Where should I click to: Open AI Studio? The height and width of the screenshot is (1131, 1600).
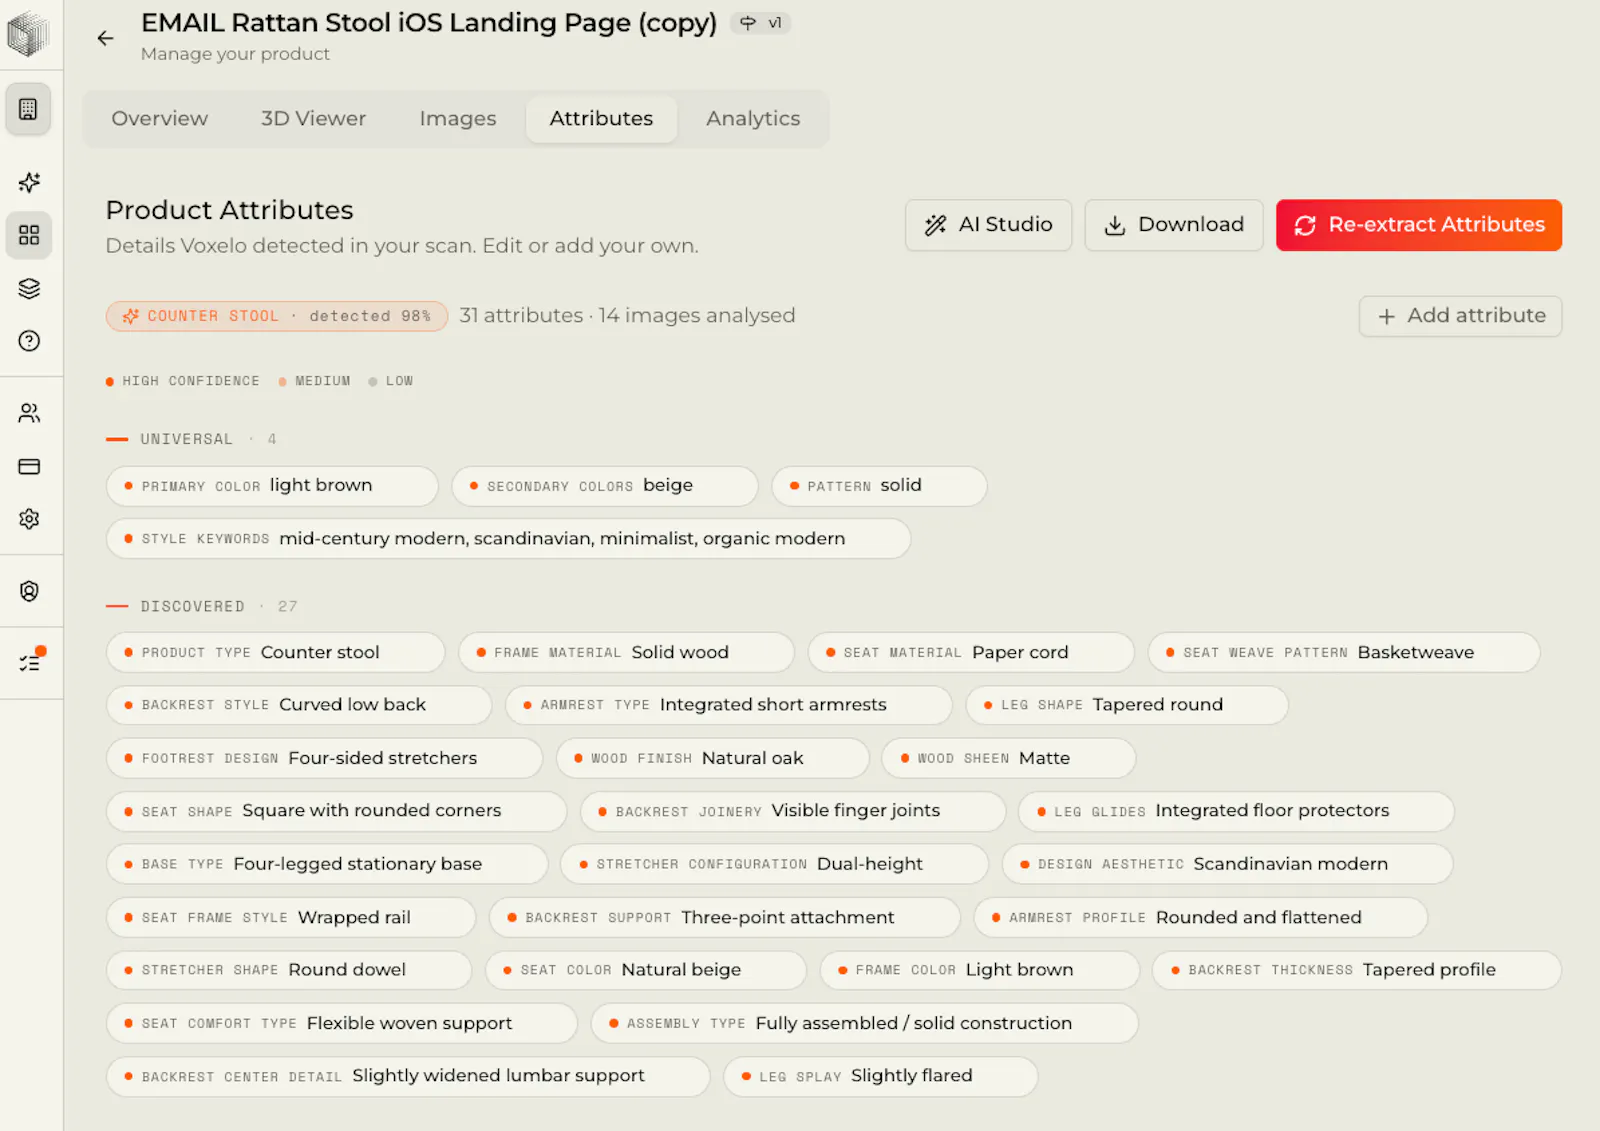point(988,225)
